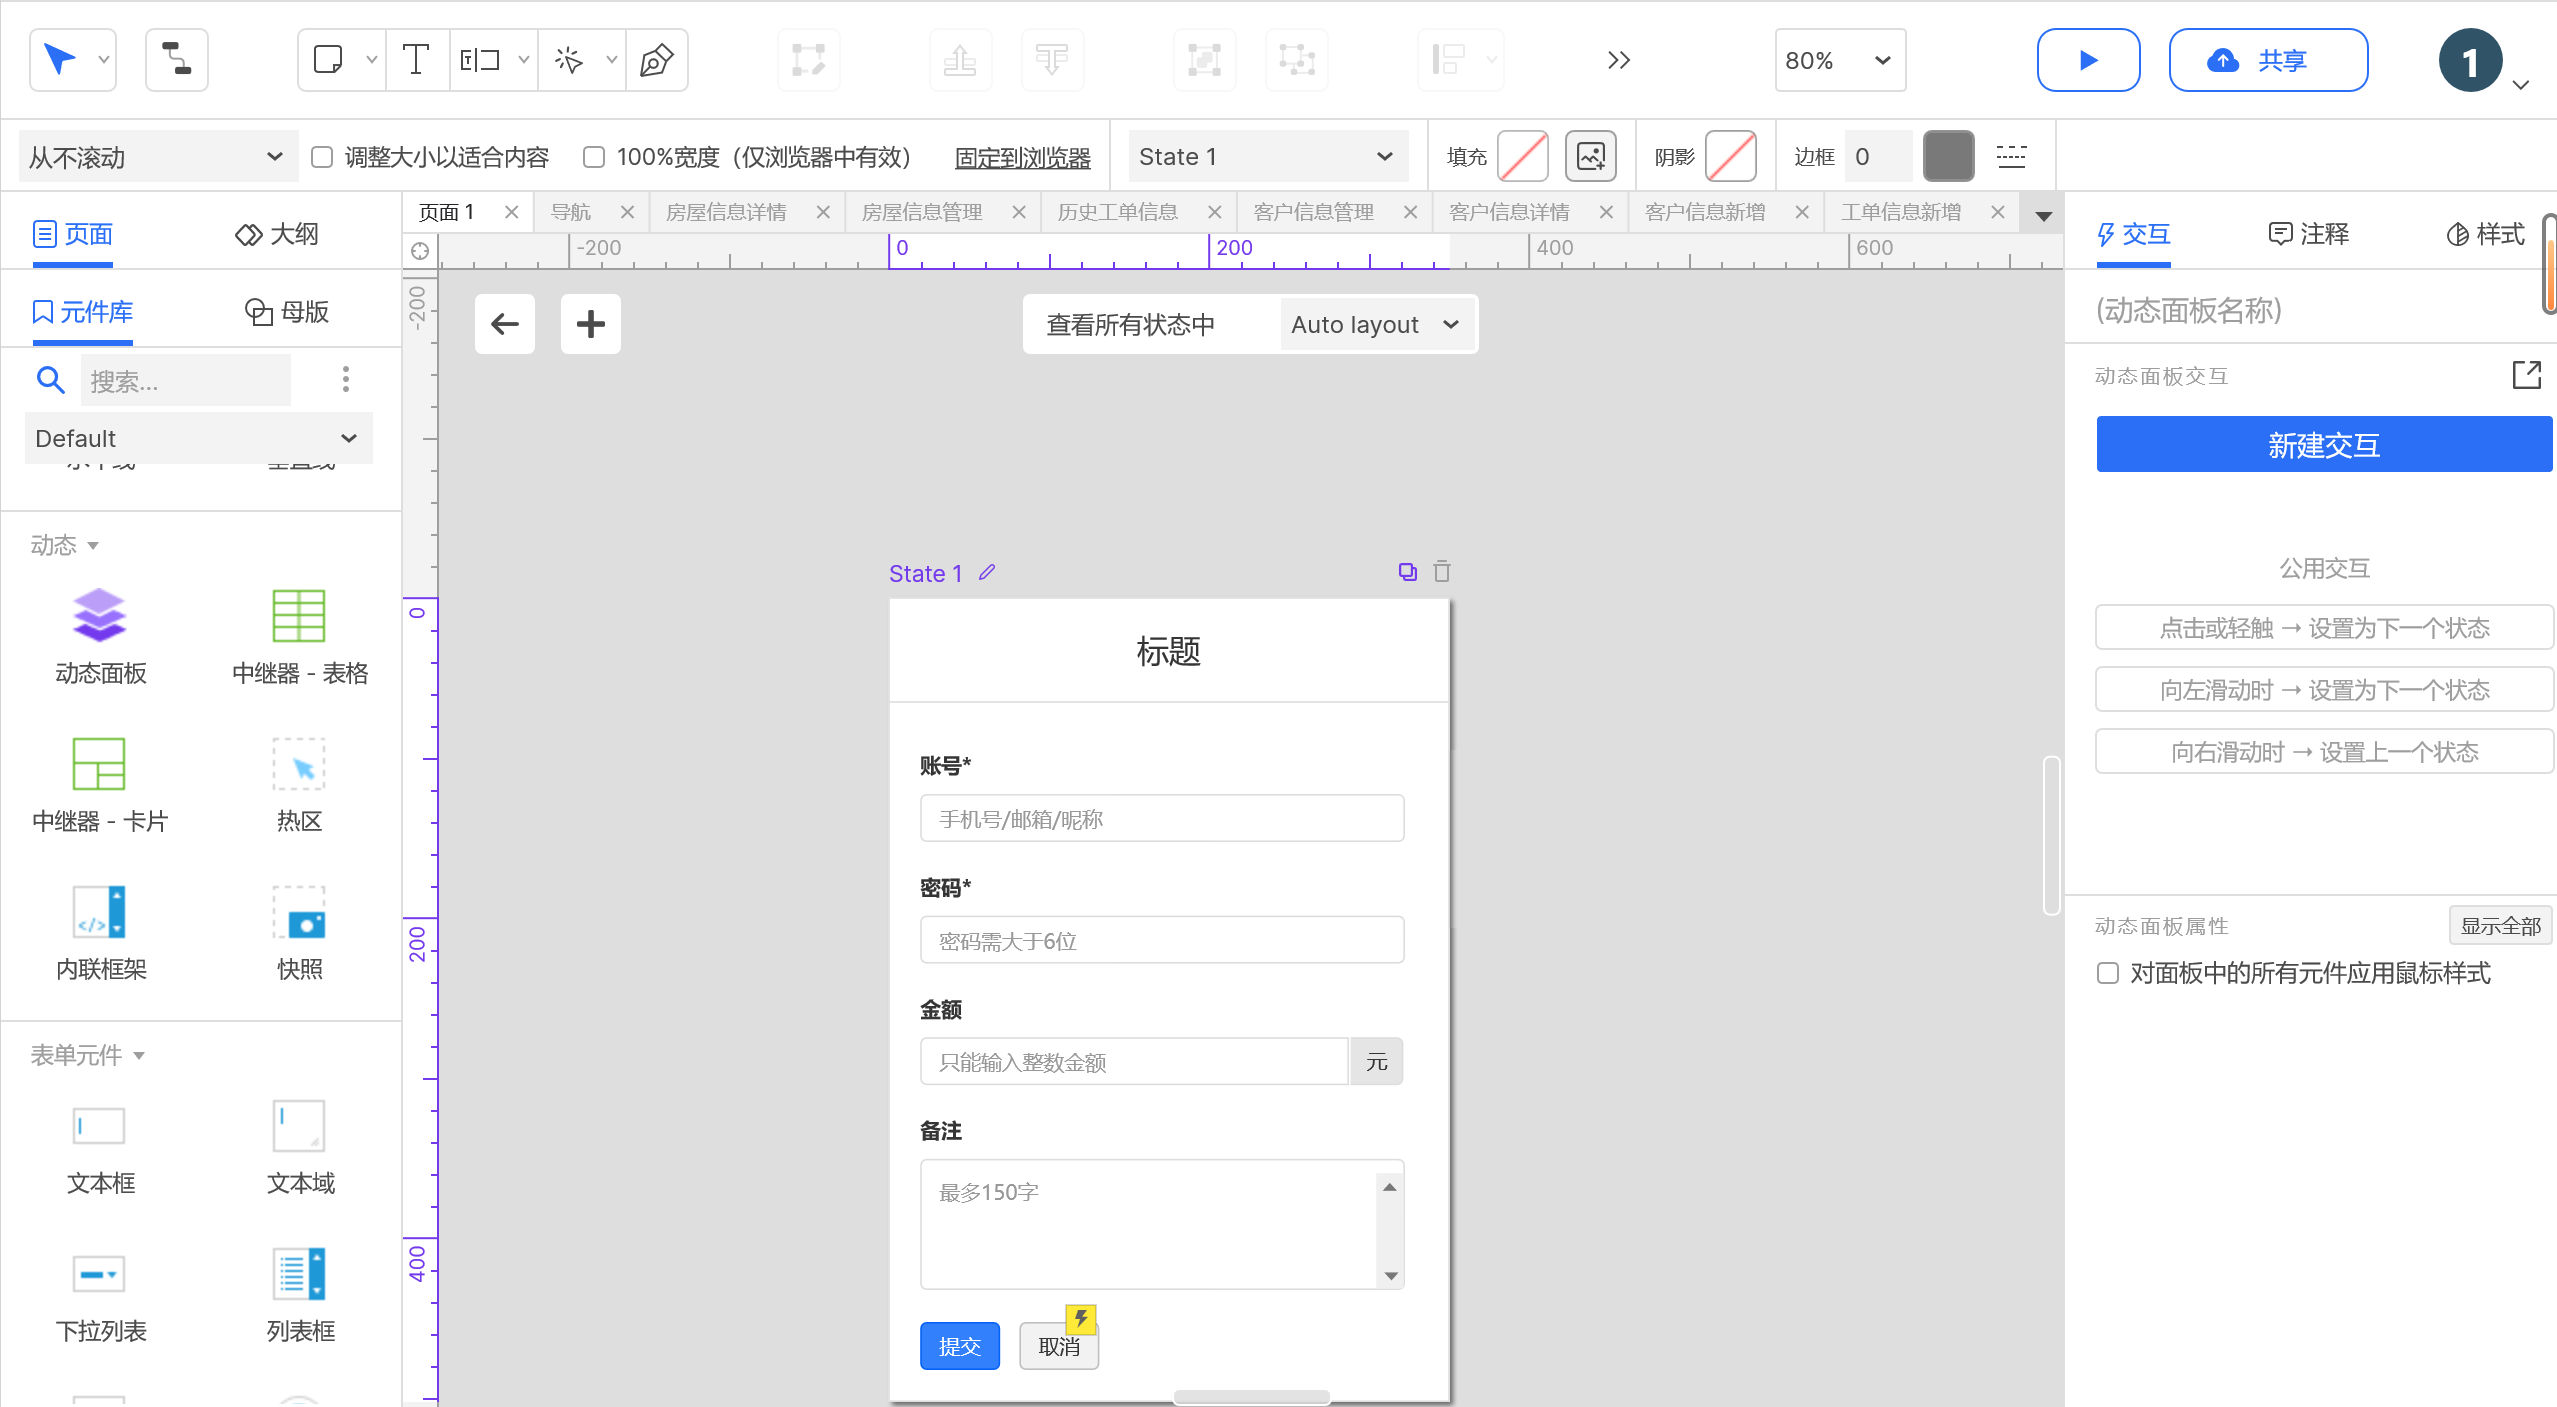
Task: Click the 新建交互 button
Action: [x=2324, y=445]
